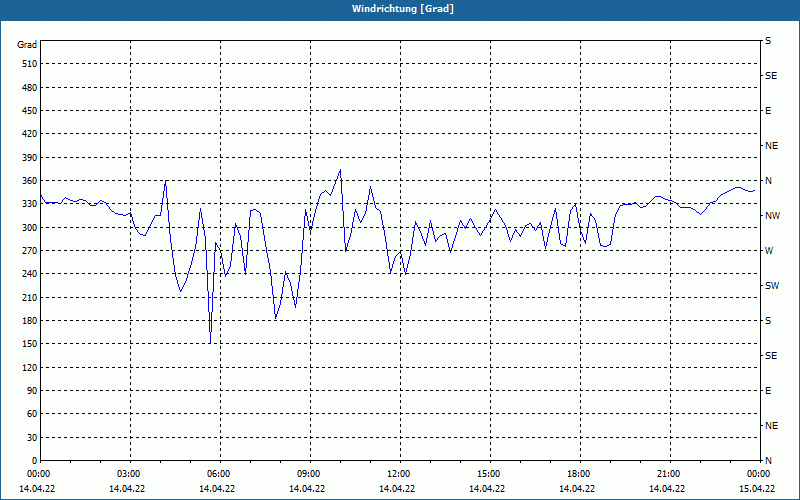The image size is (800, 500).
Task: Click the 00:00 label above date 14.04.22
Action: click(x=40, y=474)
